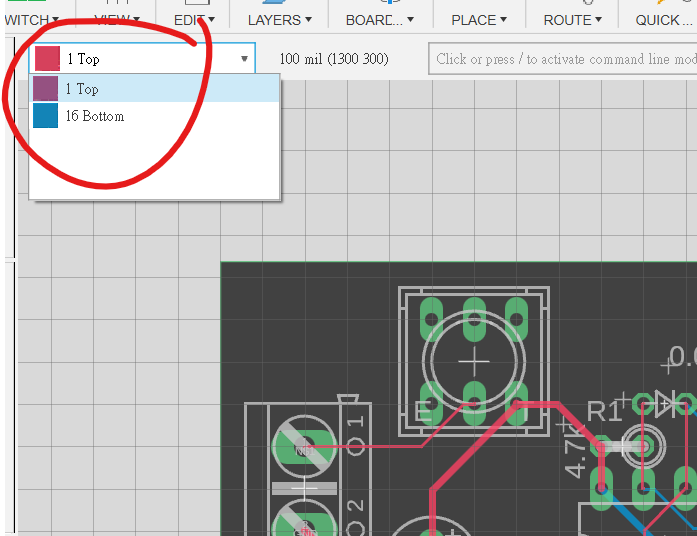Screen dimensions: 697x536
Task: Open the ROUTE tools menu
Action: [x=572, y=20]
